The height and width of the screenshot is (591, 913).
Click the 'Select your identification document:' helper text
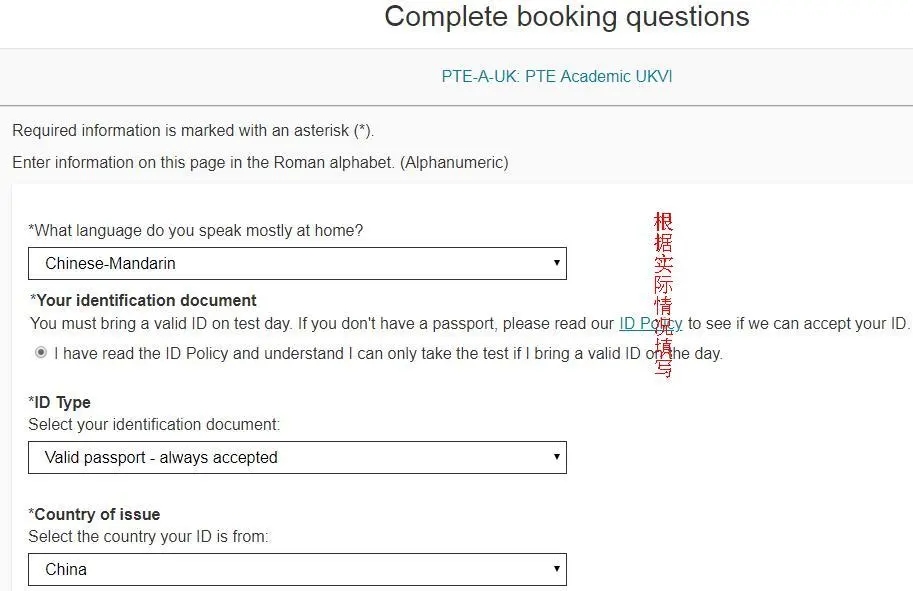154,424
